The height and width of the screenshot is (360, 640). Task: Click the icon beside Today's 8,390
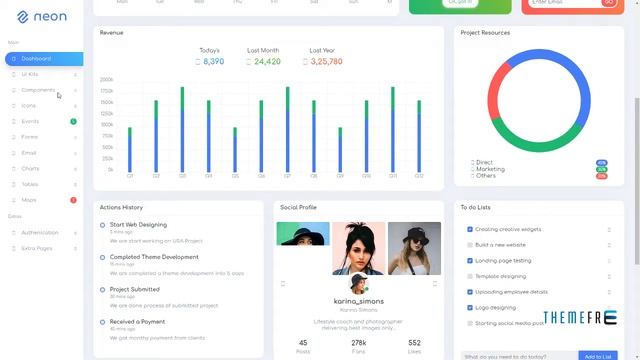pos(198,62)
